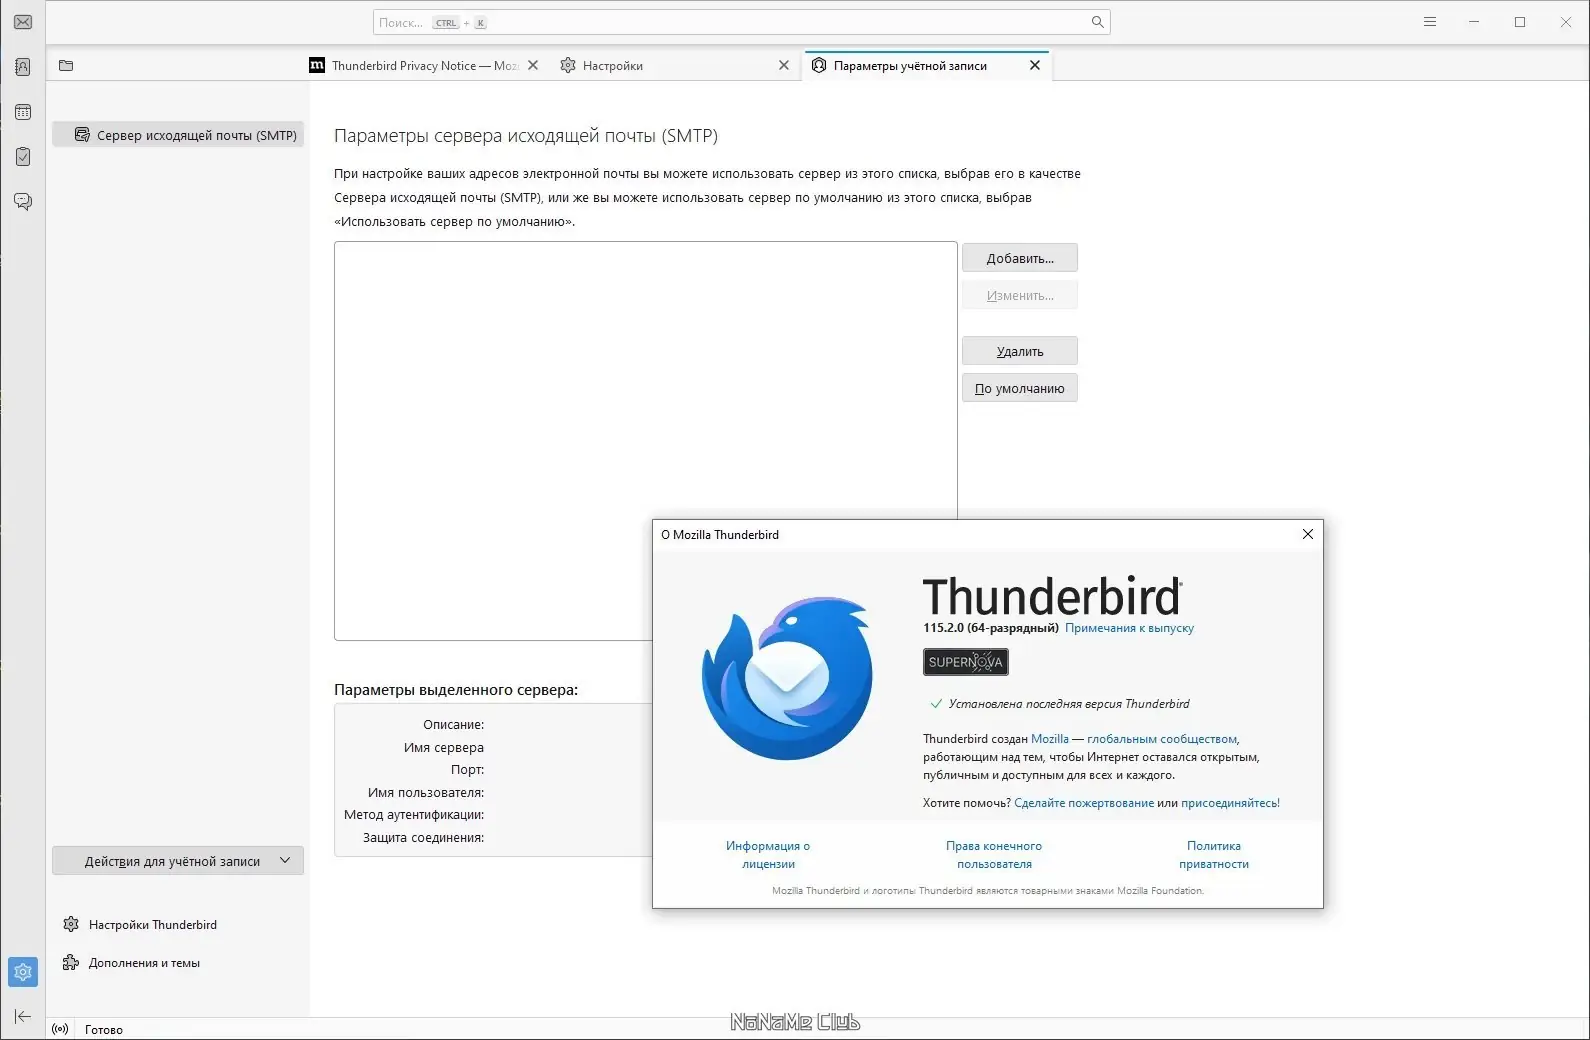Open Settings via the gear icon in spaces bar
The height and width of the screenshot is (1040, 1590).
point(23,972)
